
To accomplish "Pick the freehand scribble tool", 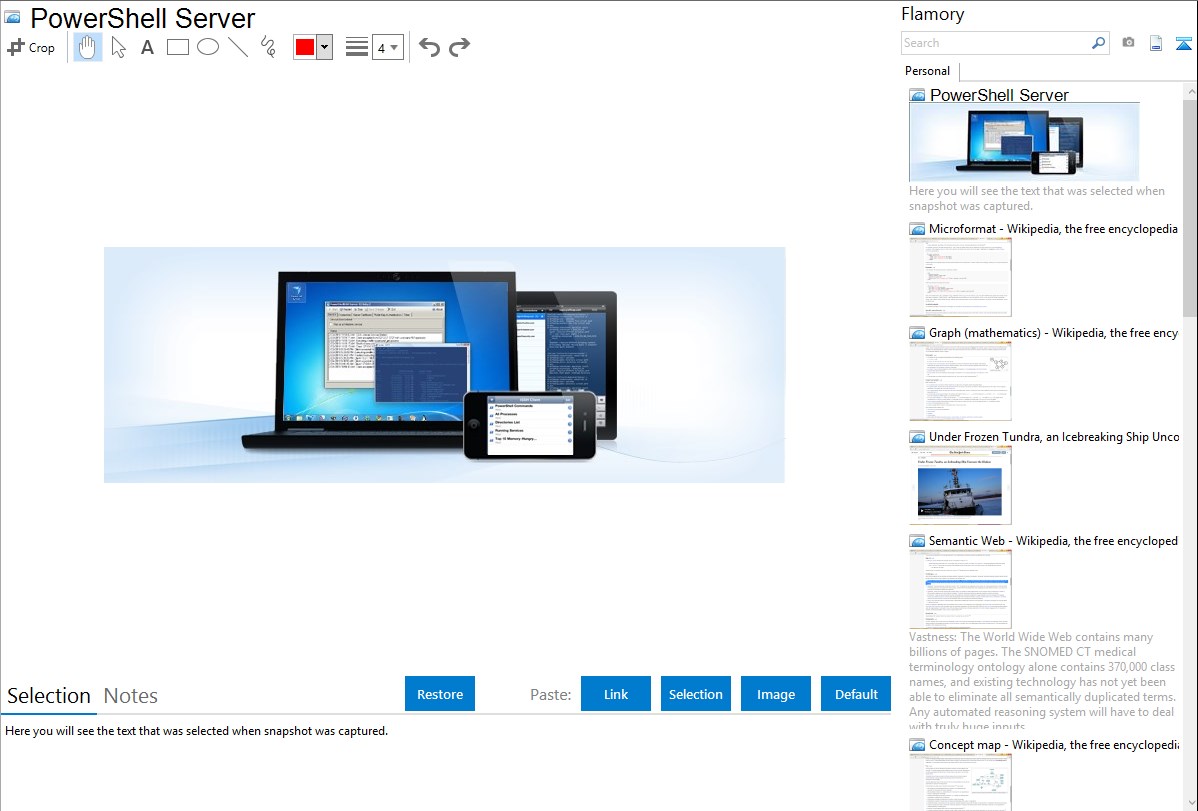I will (x=268, y=47).
